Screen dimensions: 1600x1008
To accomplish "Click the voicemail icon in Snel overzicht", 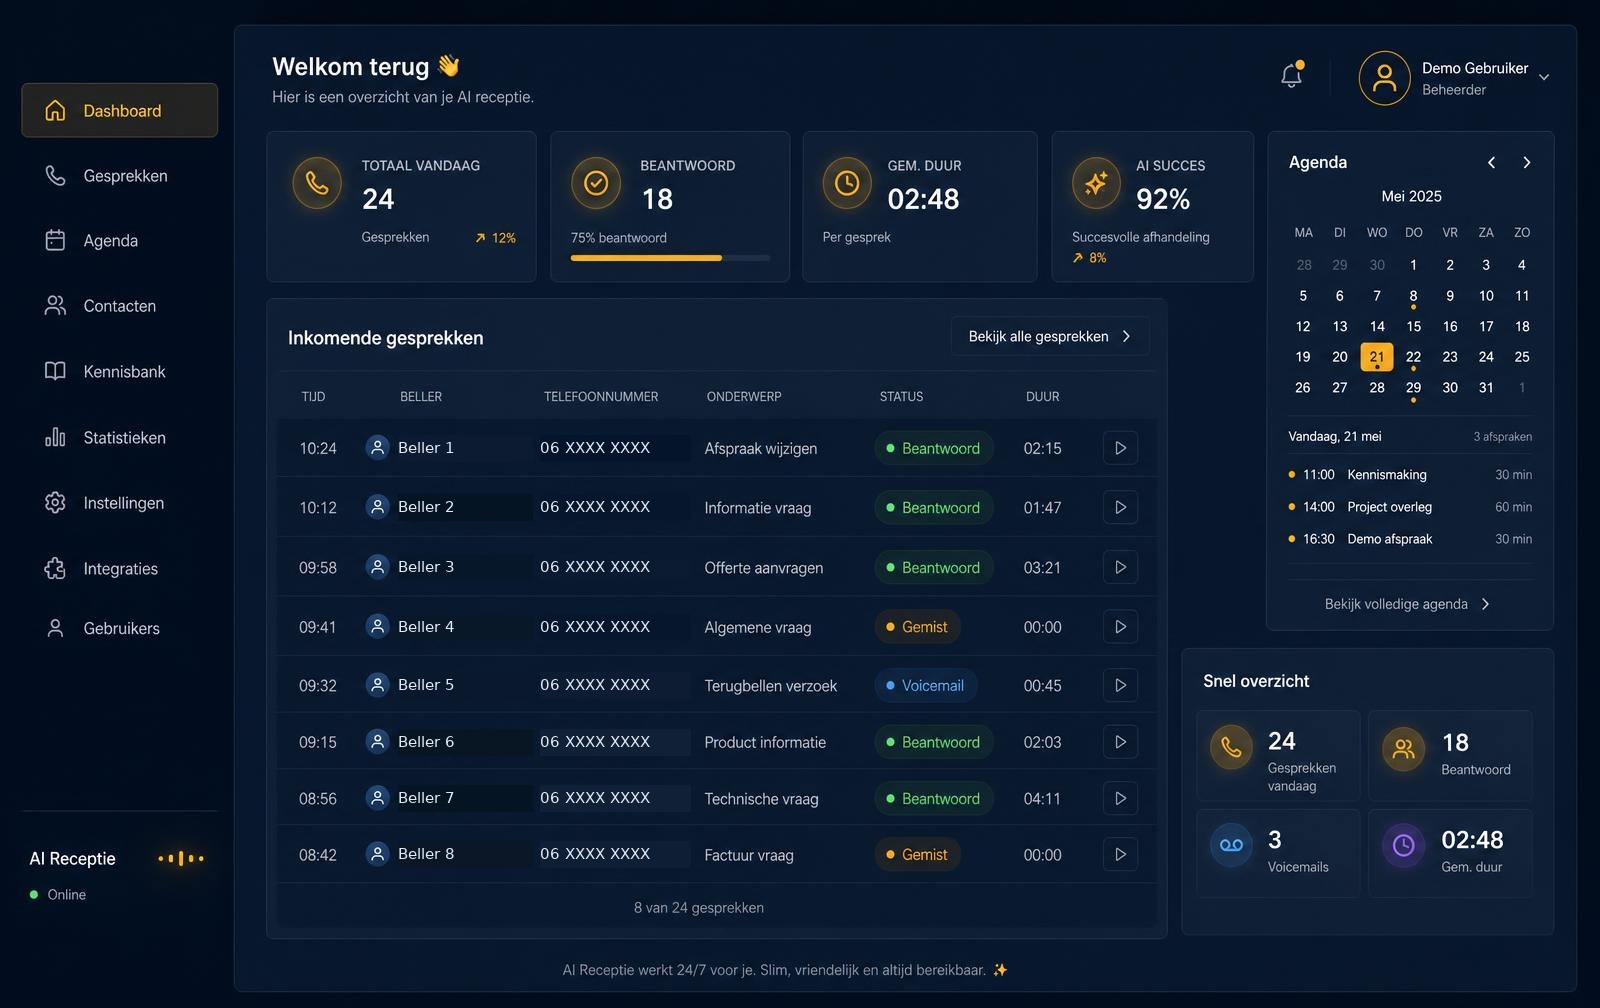I will click(x=1231, y=845).
